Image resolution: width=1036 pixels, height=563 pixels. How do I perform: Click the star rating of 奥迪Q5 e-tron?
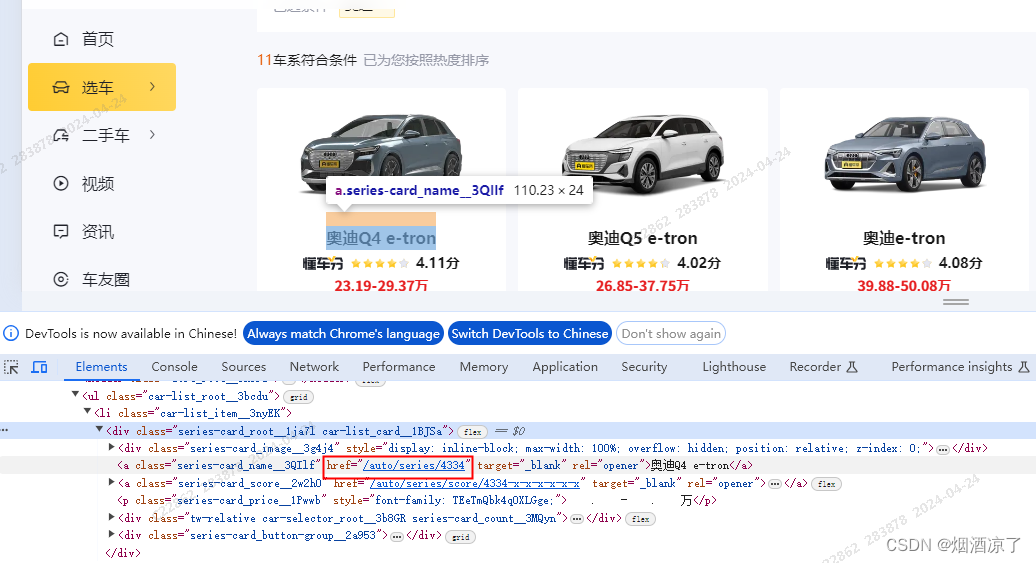[x=639, y=263]
